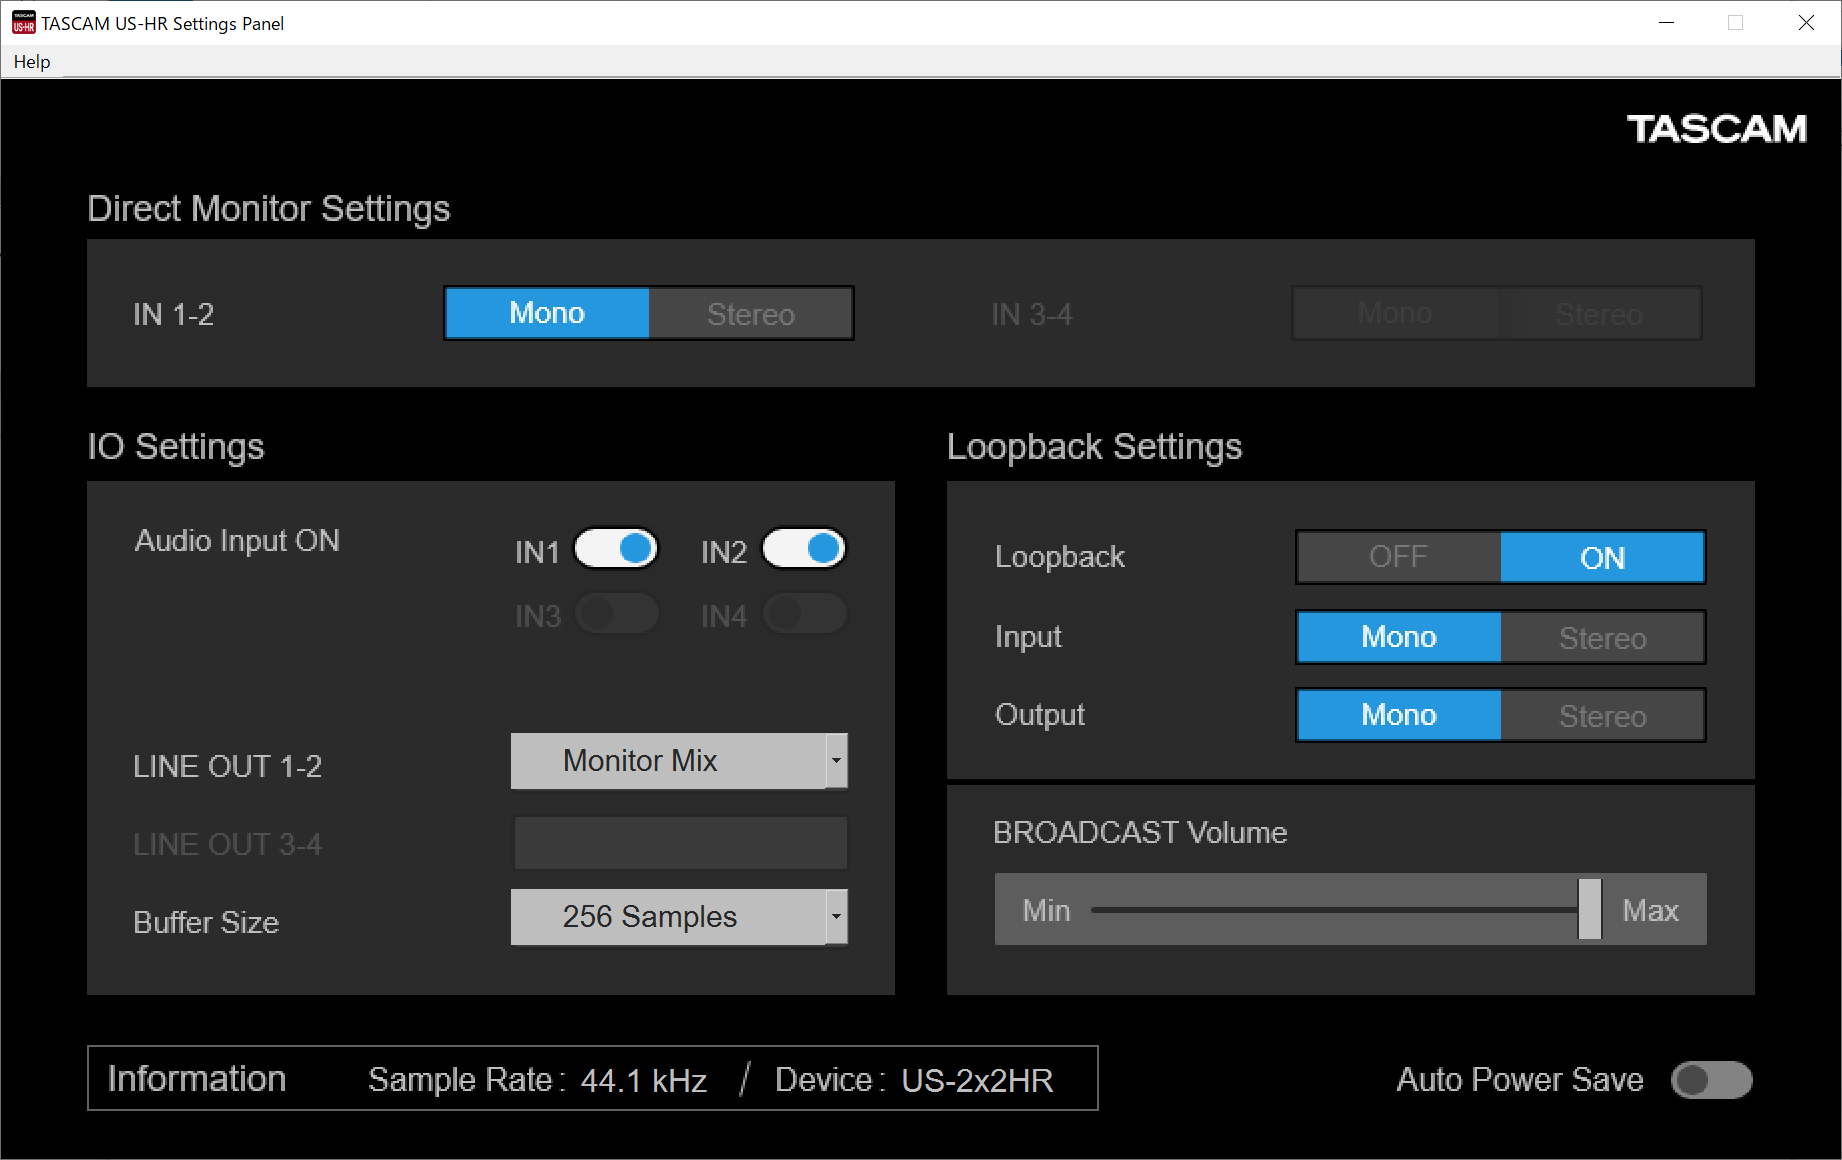
Task: Click the Min label of BROADCAST Volume
Action: pyautogui.click(x=1046, y=910)
